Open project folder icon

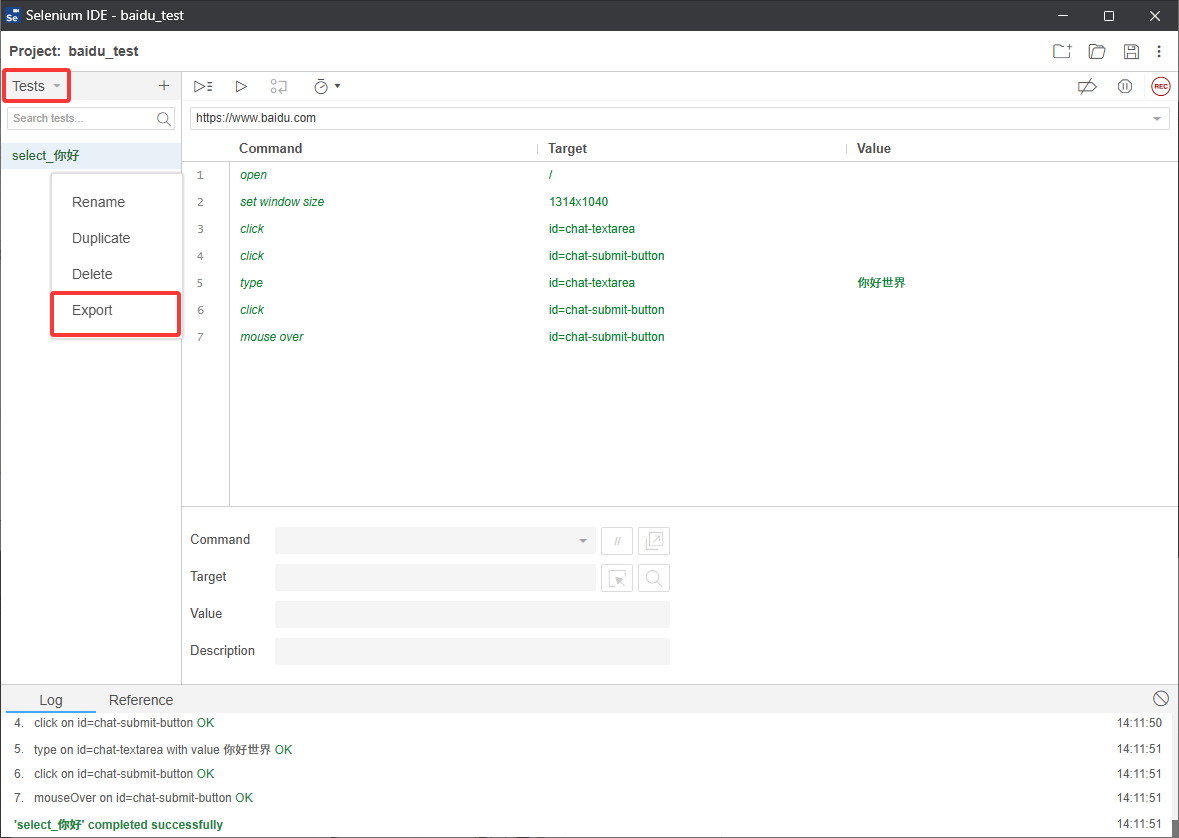point(1097,51)
